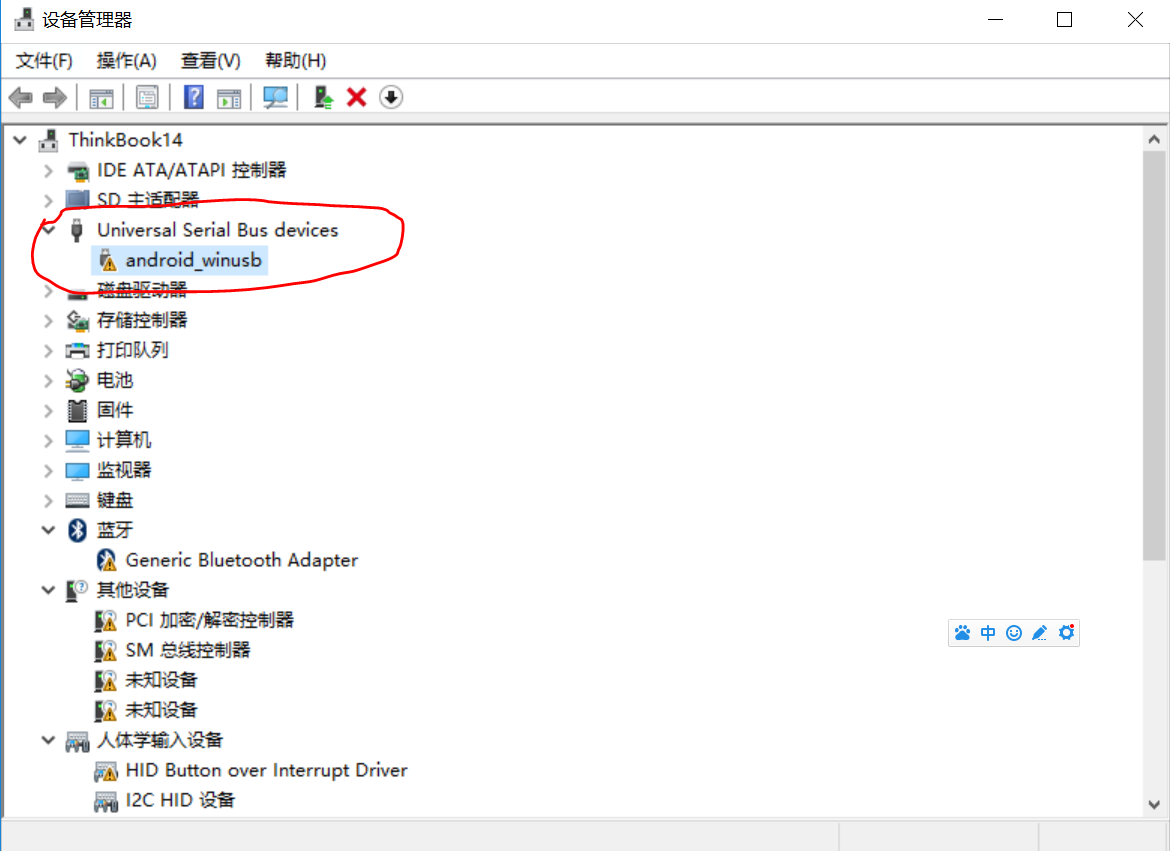This screenshot has height=851, width=1170.
Task: Click the smiley emoji button in IME bar
Action: [x=1014, y=633]
